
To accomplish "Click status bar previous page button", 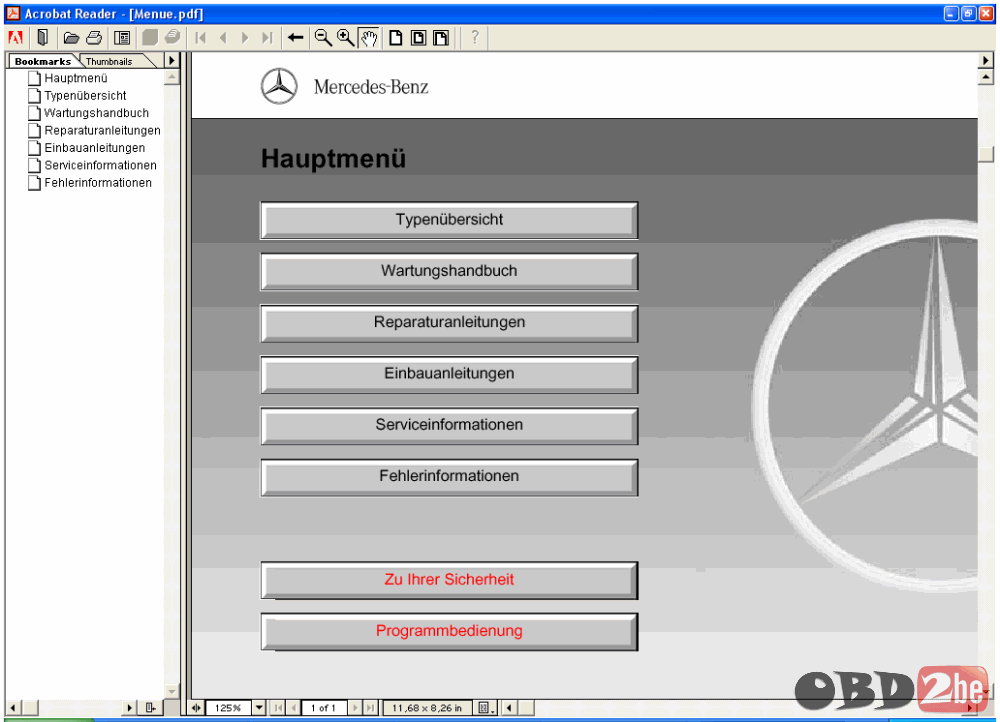I will pyautogui.click(x=293, y=707).
